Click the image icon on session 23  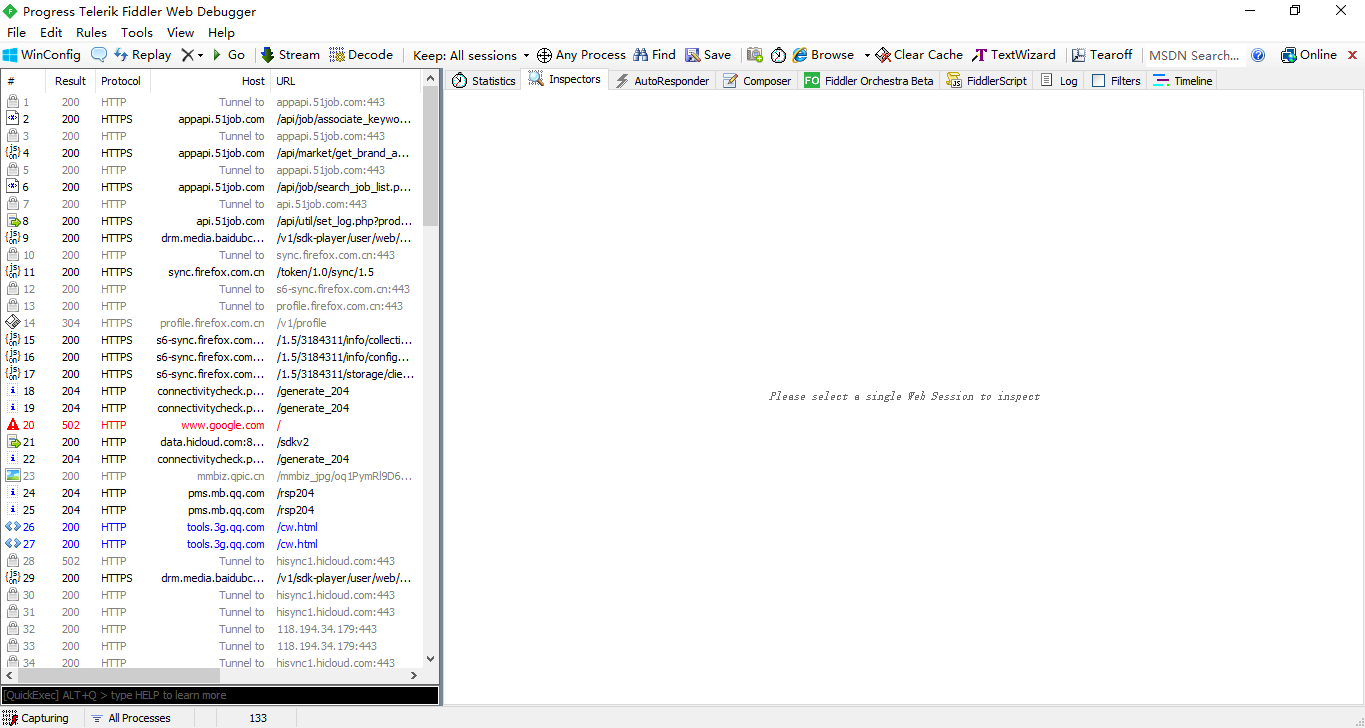[13, 476]
